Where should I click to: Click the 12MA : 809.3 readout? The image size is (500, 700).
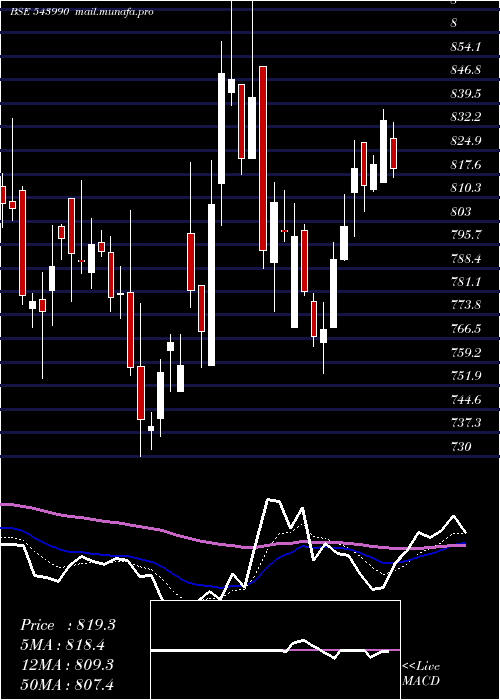(x=68, y=665)
